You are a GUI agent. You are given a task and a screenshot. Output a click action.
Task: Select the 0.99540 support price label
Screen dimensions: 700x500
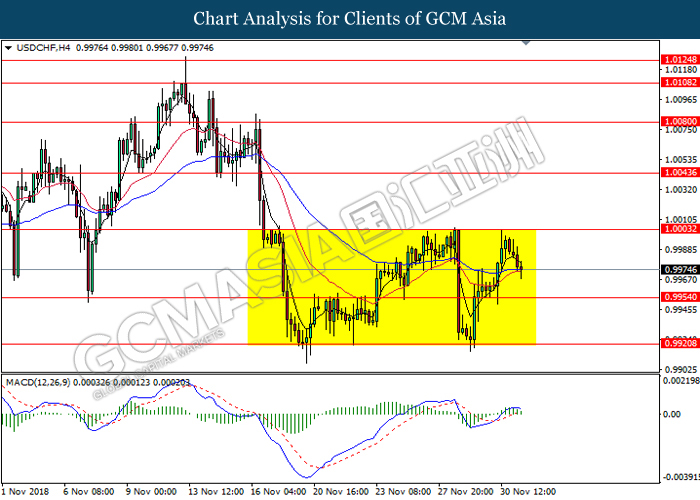pos(679,297)
